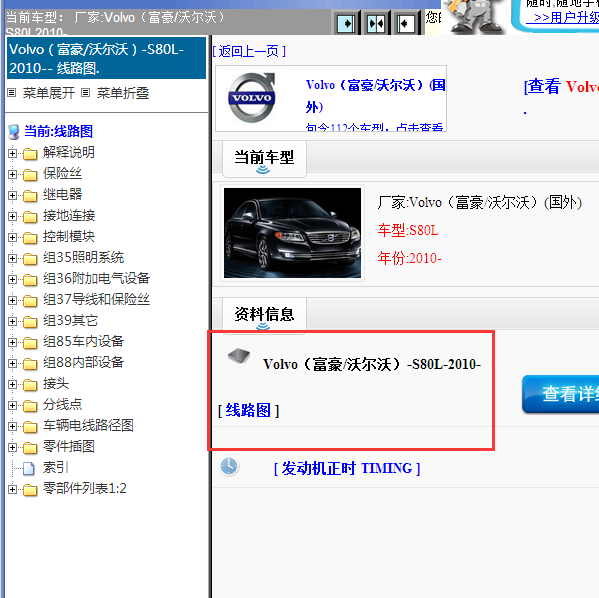
Task: Go back via 返回上一页 link
Action: [249, 51]
